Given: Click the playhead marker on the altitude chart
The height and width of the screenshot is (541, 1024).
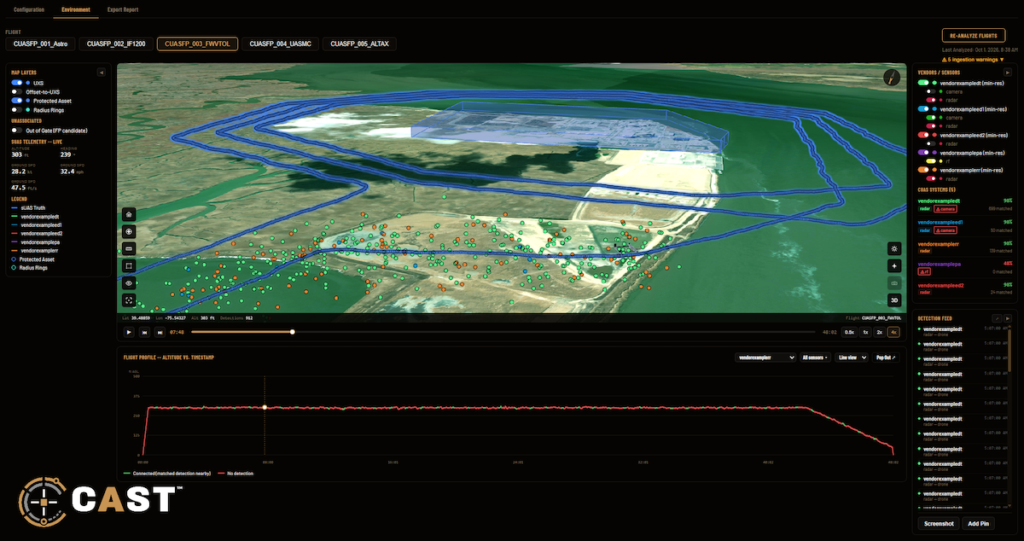Looking at the screenshot, I should tap(264, 407).
